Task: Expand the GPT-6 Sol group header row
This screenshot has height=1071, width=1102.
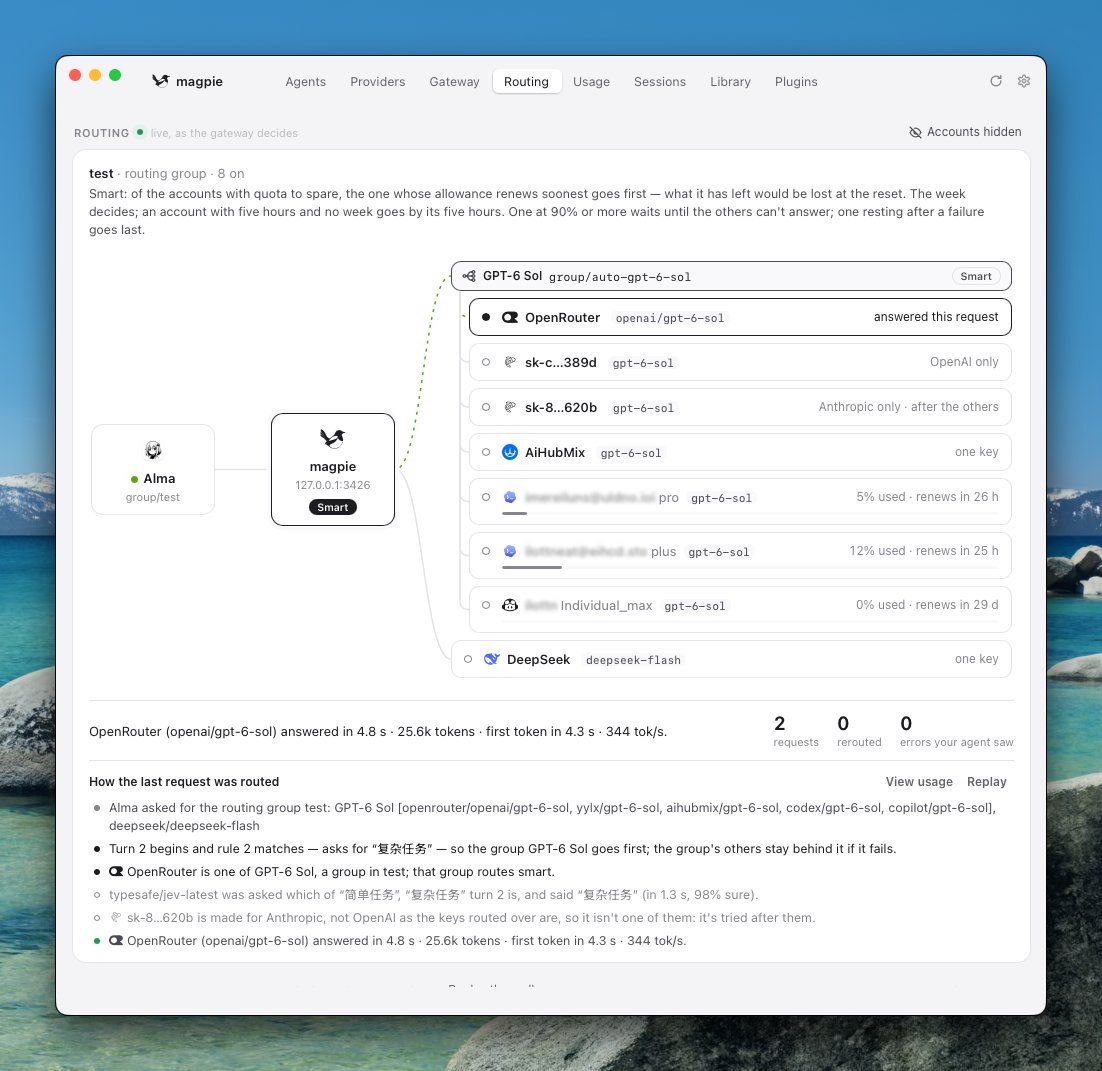Action: click(731, 276)
